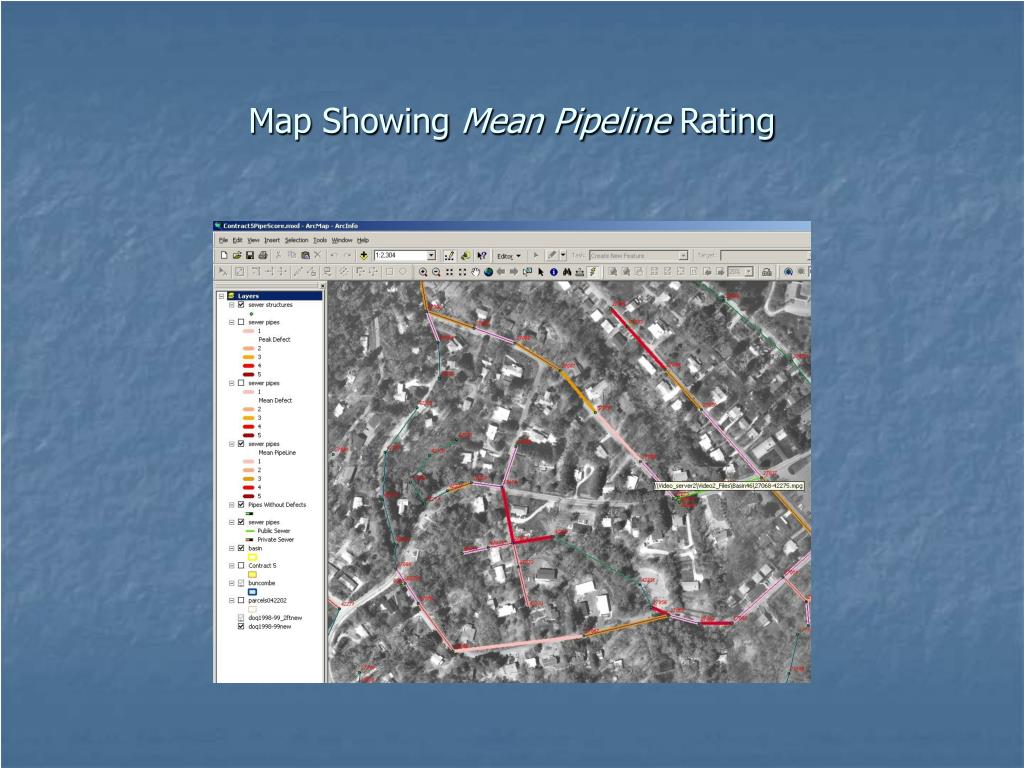Click the Save disk icon
Viewport: 1024px width, 768px height.
coord(249,255)
